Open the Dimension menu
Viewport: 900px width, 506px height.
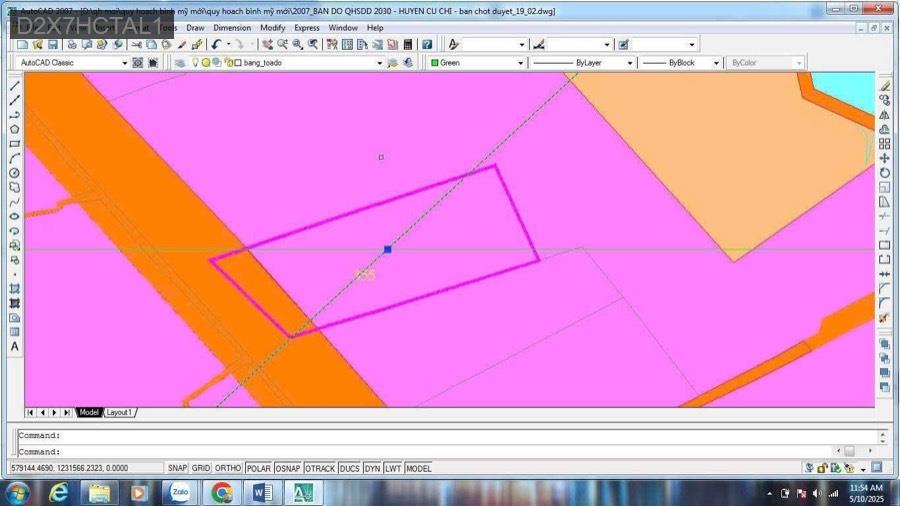tap(232, 28)
